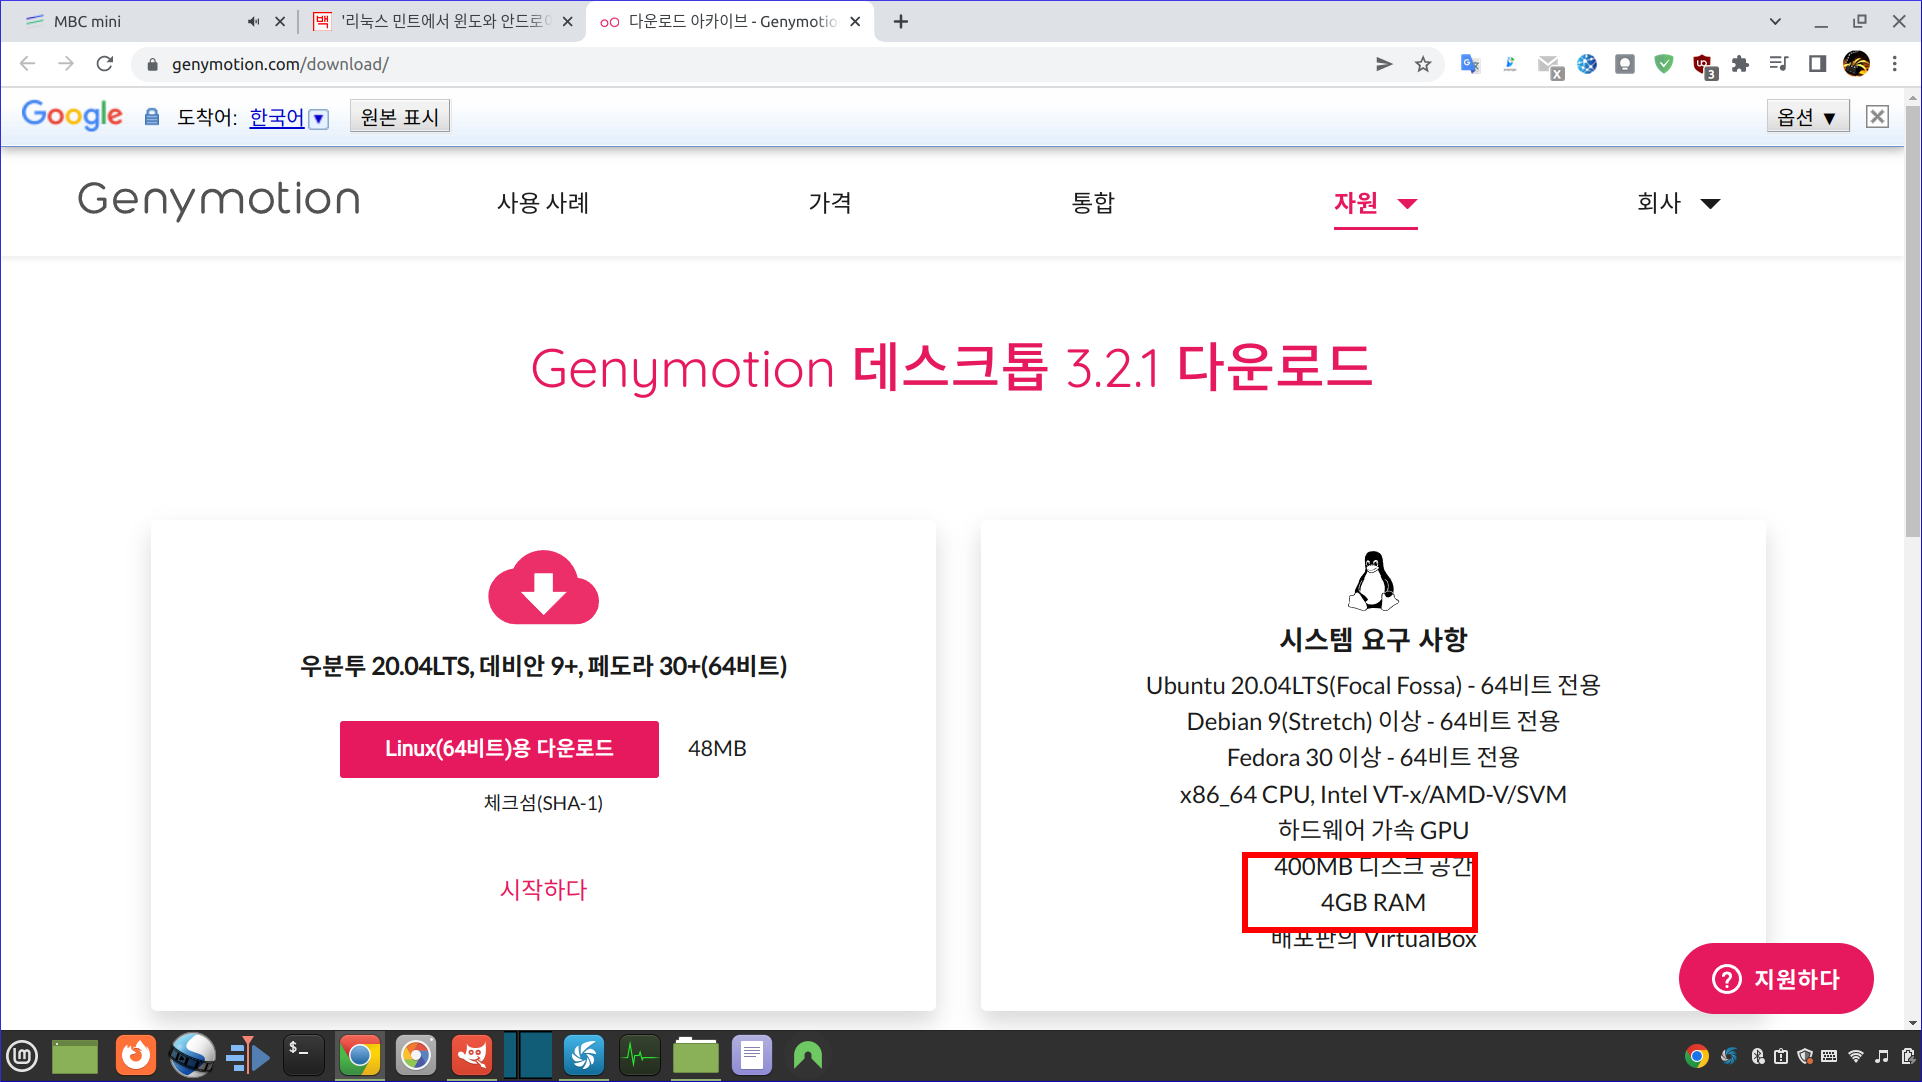Expand the target language dropdown arrow
Image resolution: width=1922 pixels, height=1082 pixels.
point(319,118)
